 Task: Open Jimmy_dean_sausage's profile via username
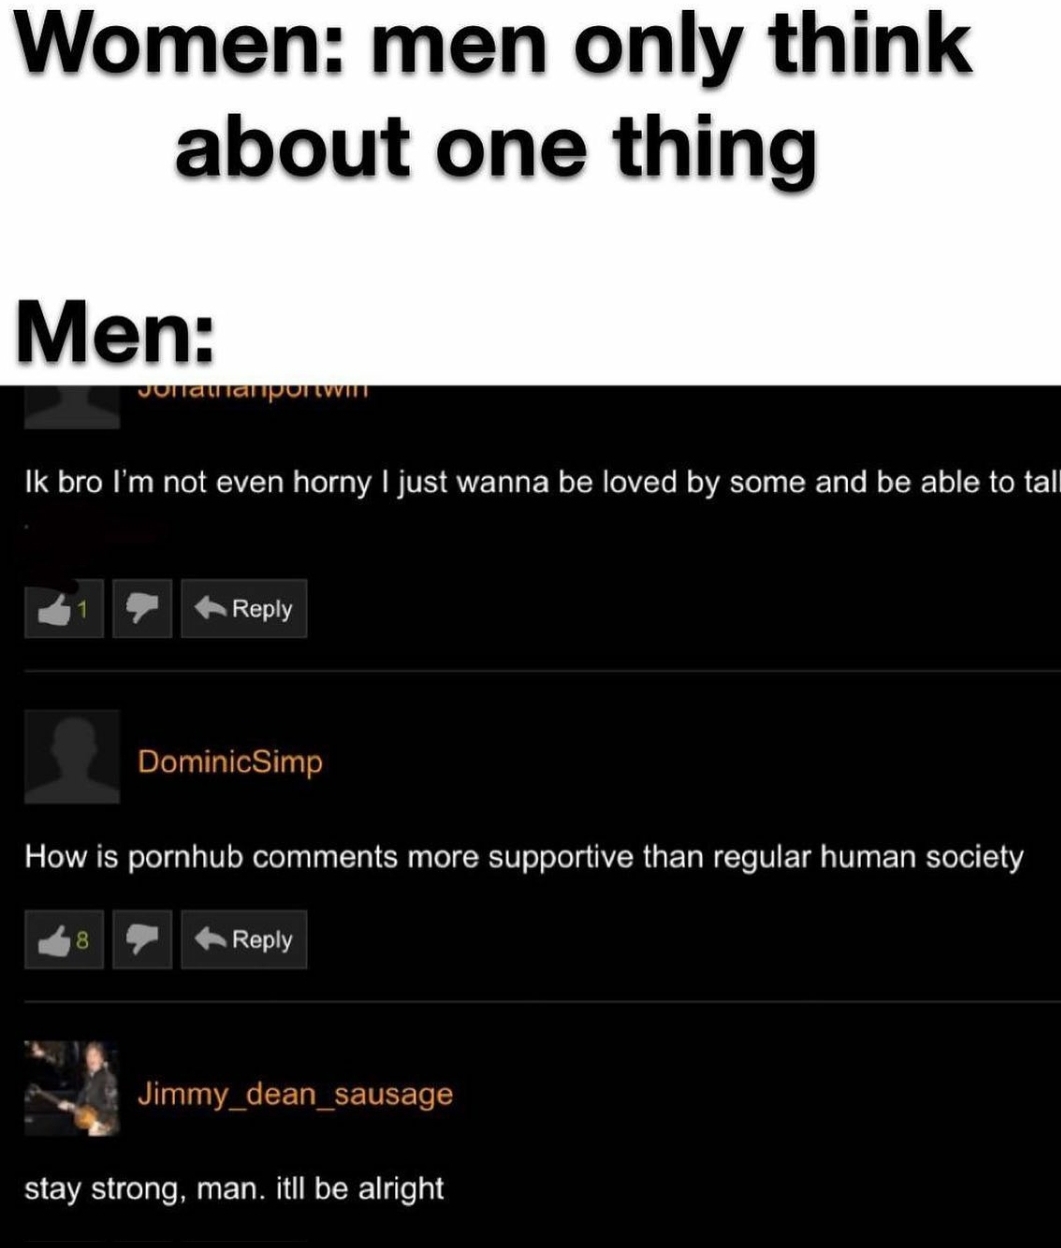pos(295,1094)
